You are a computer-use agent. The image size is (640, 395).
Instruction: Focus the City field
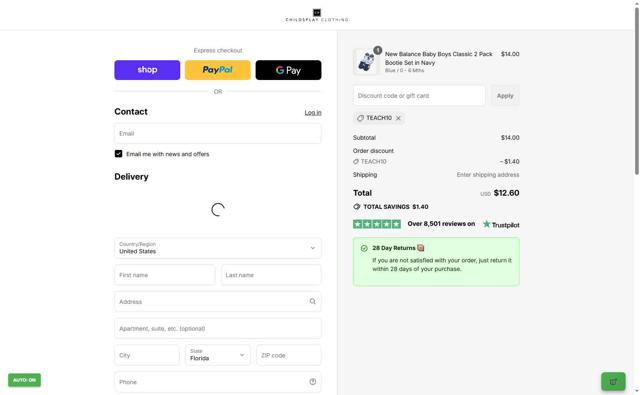147,355
